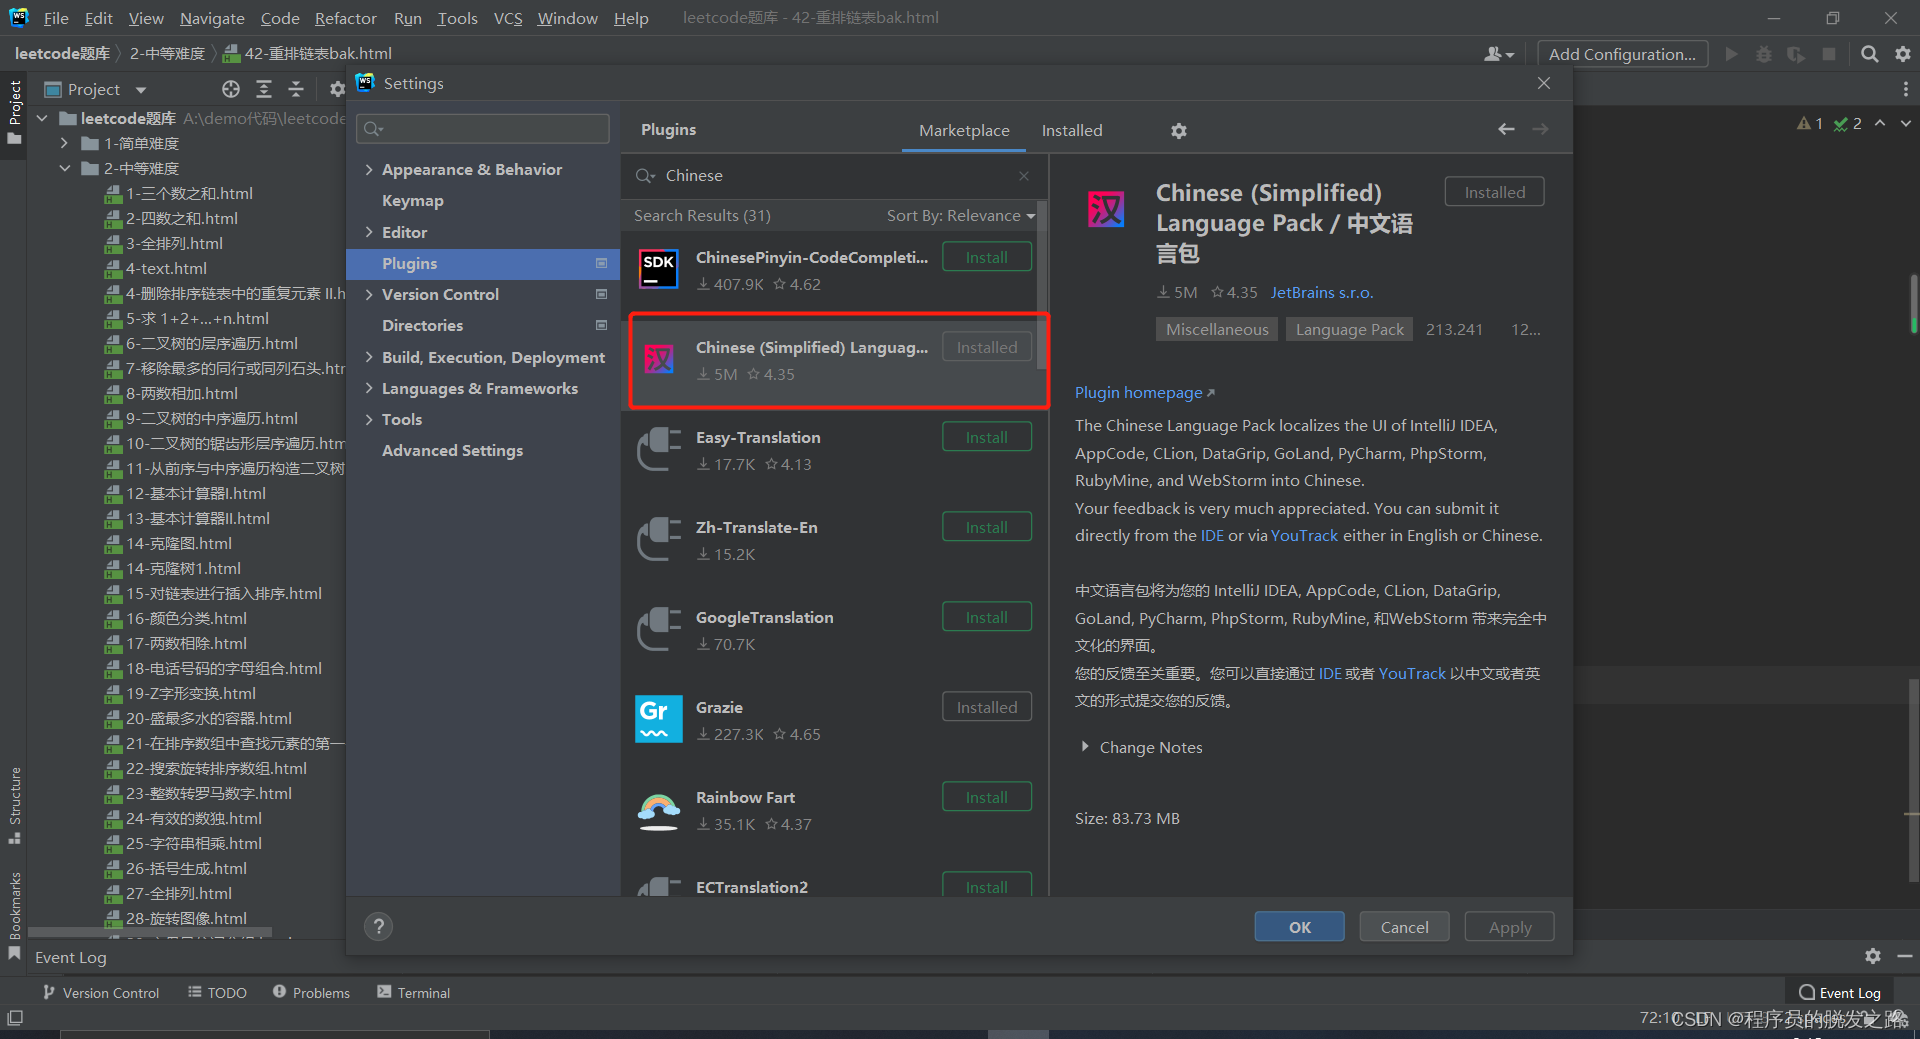Image resolution: width=1920 pixels, height=1039 pixels.
Task: Click the Grazie plugin icon
Action: click(x=658, y=719)
